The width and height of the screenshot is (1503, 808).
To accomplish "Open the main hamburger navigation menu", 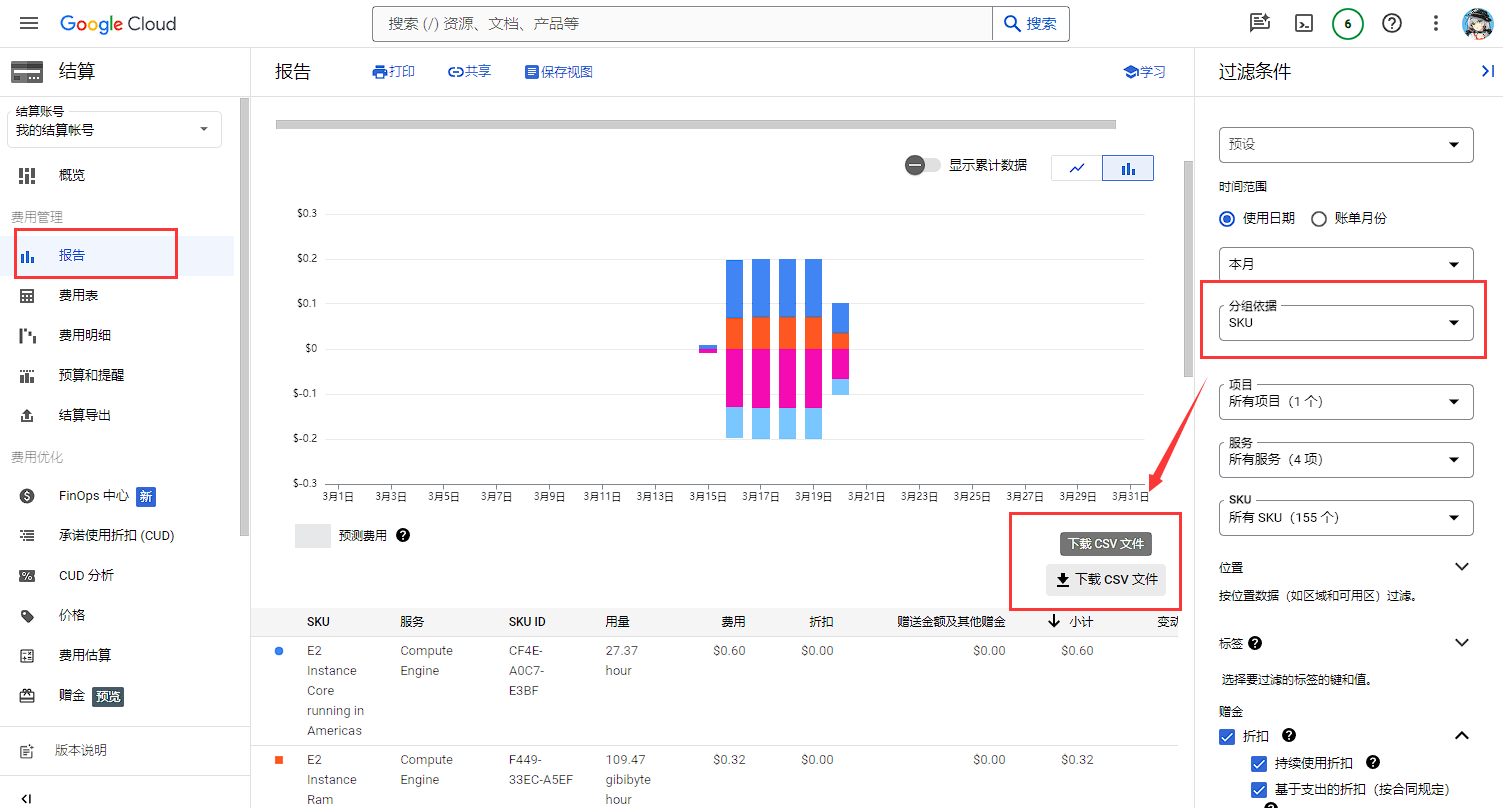I will [28, 23].
